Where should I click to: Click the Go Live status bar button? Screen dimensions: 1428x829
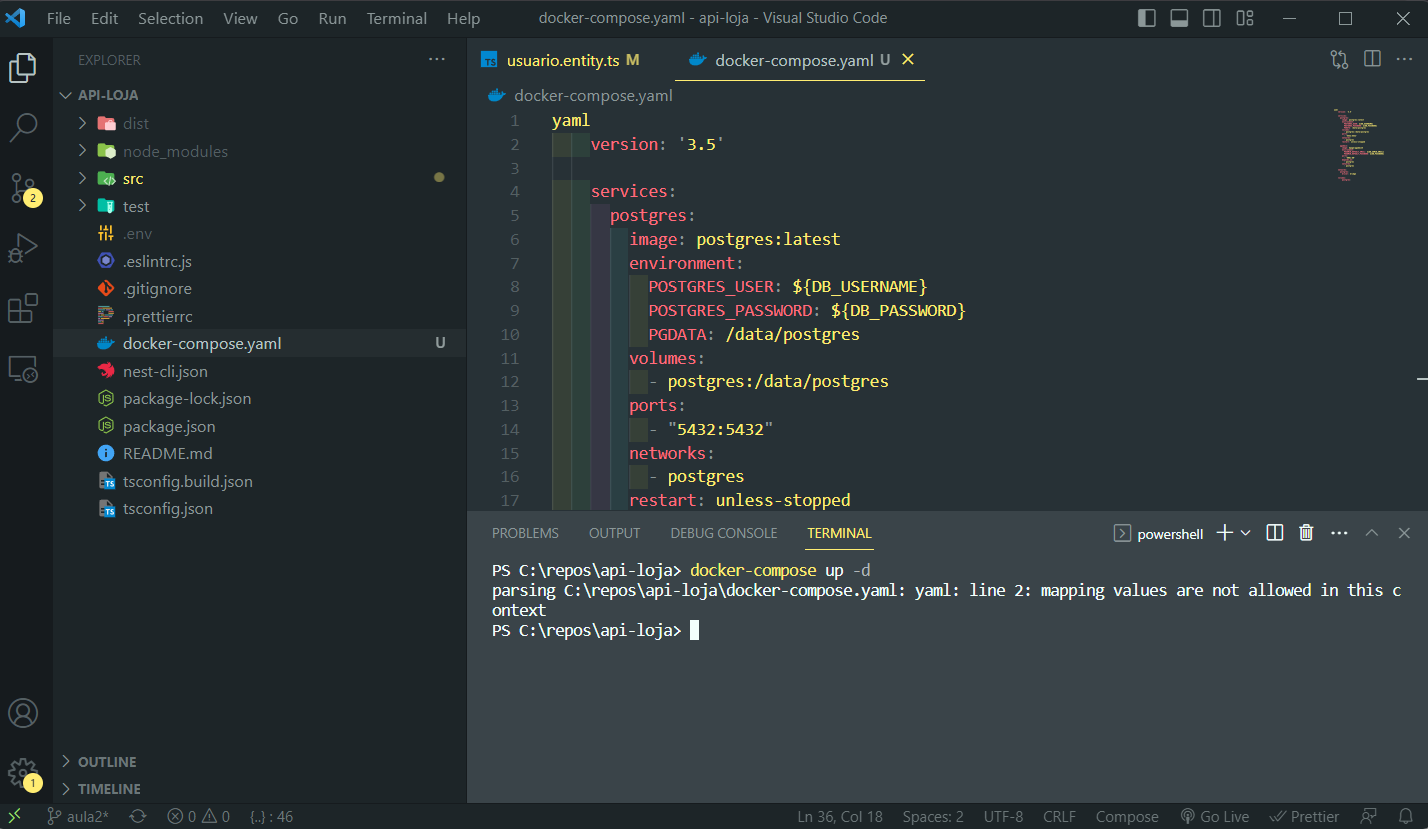pyautogui.click(x=1215, y=816)
